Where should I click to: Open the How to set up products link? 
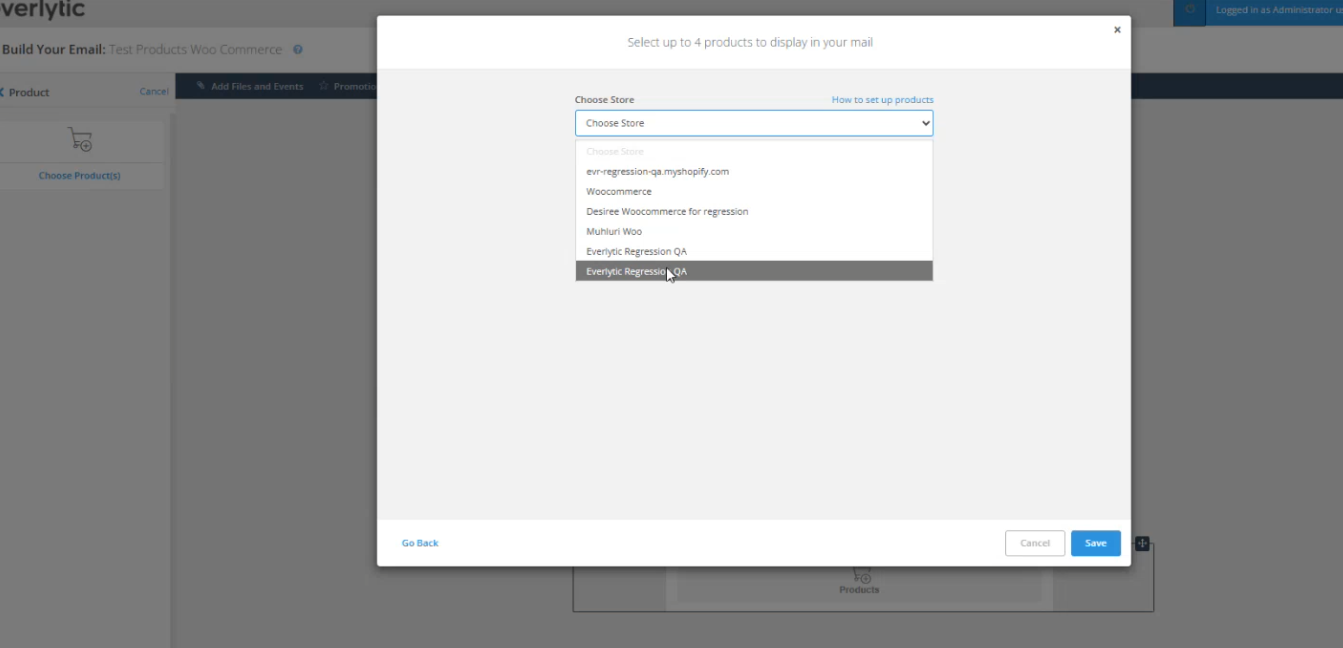(x=882, y=99)
